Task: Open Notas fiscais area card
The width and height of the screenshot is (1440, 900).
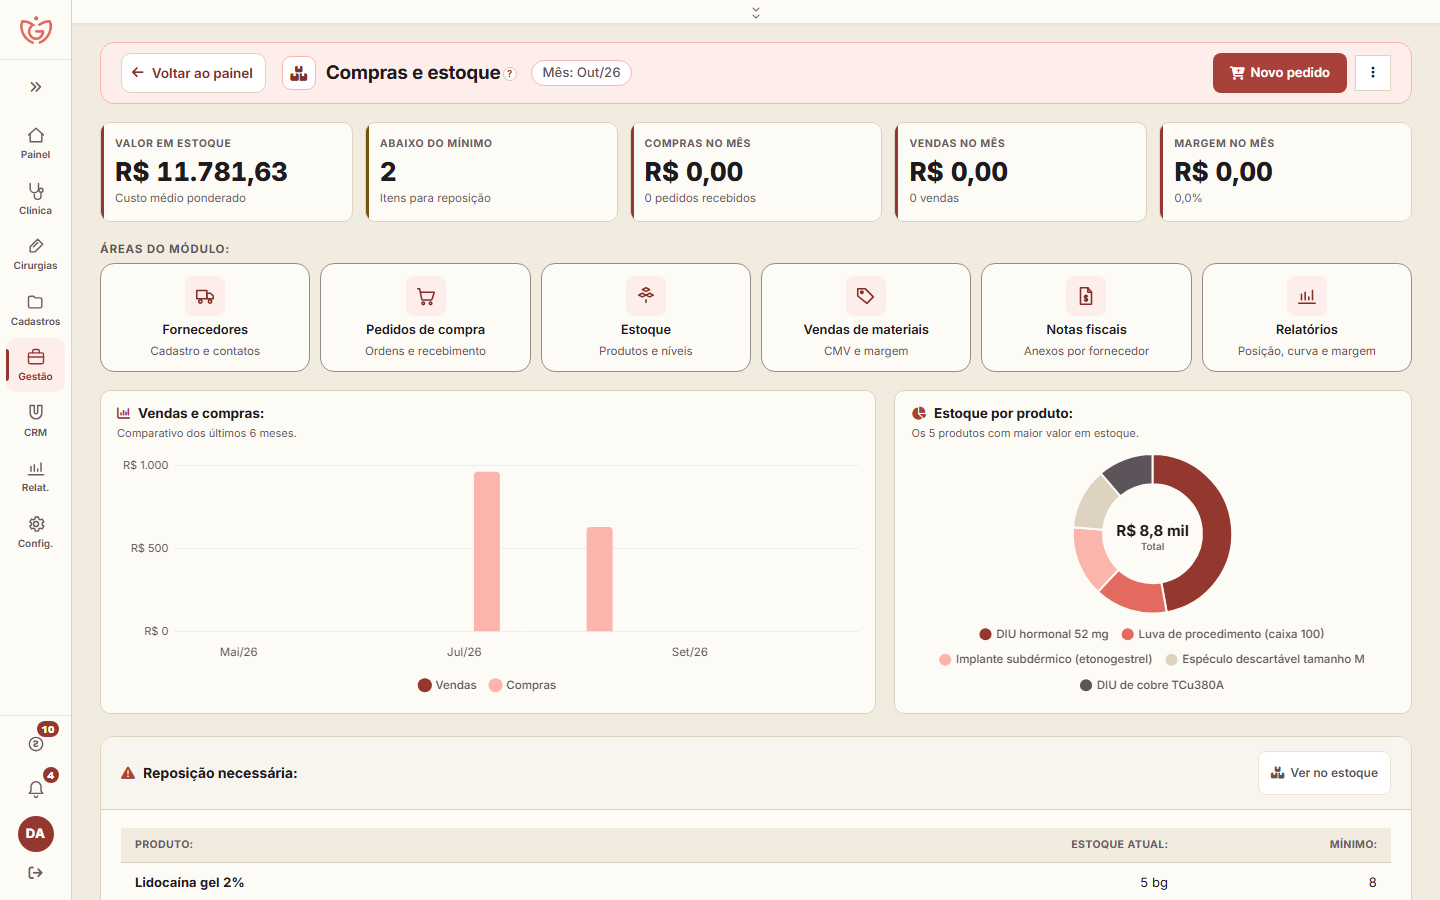Action: (x=1086, y=318)
